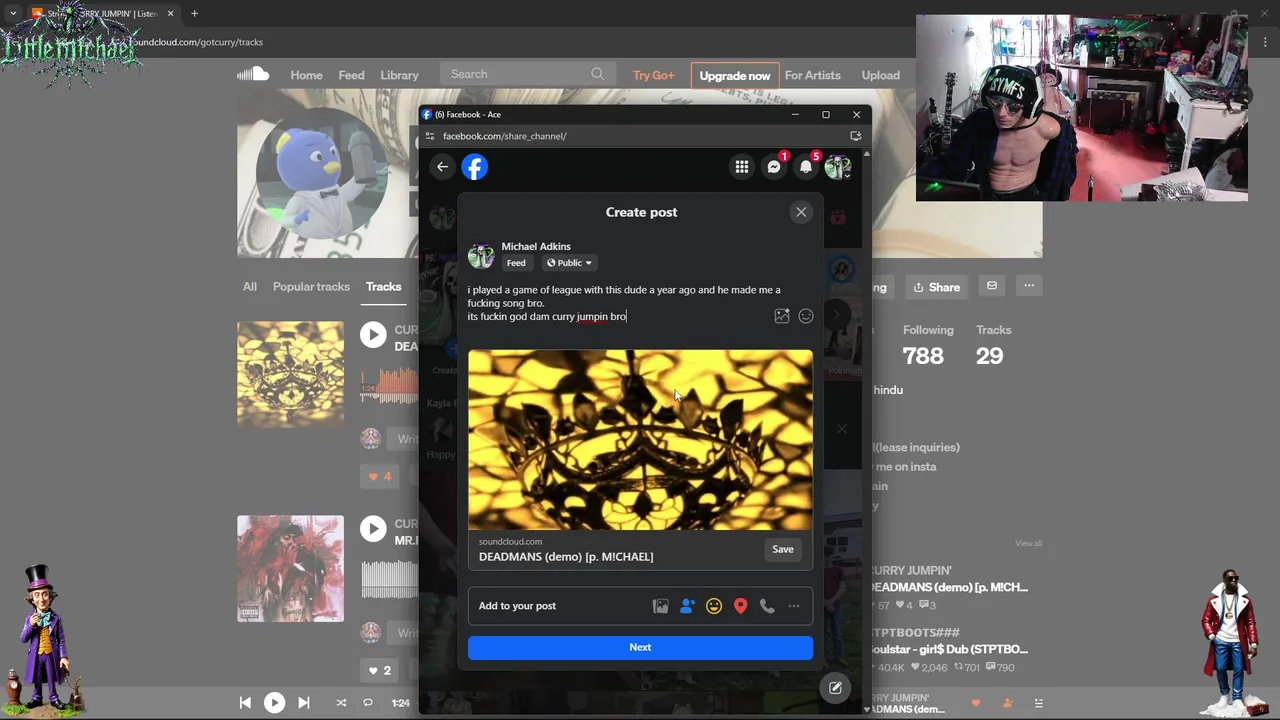Click message envelope button on profile
The height and width of the screenshot is (720, 1280).
click(992, 286)
